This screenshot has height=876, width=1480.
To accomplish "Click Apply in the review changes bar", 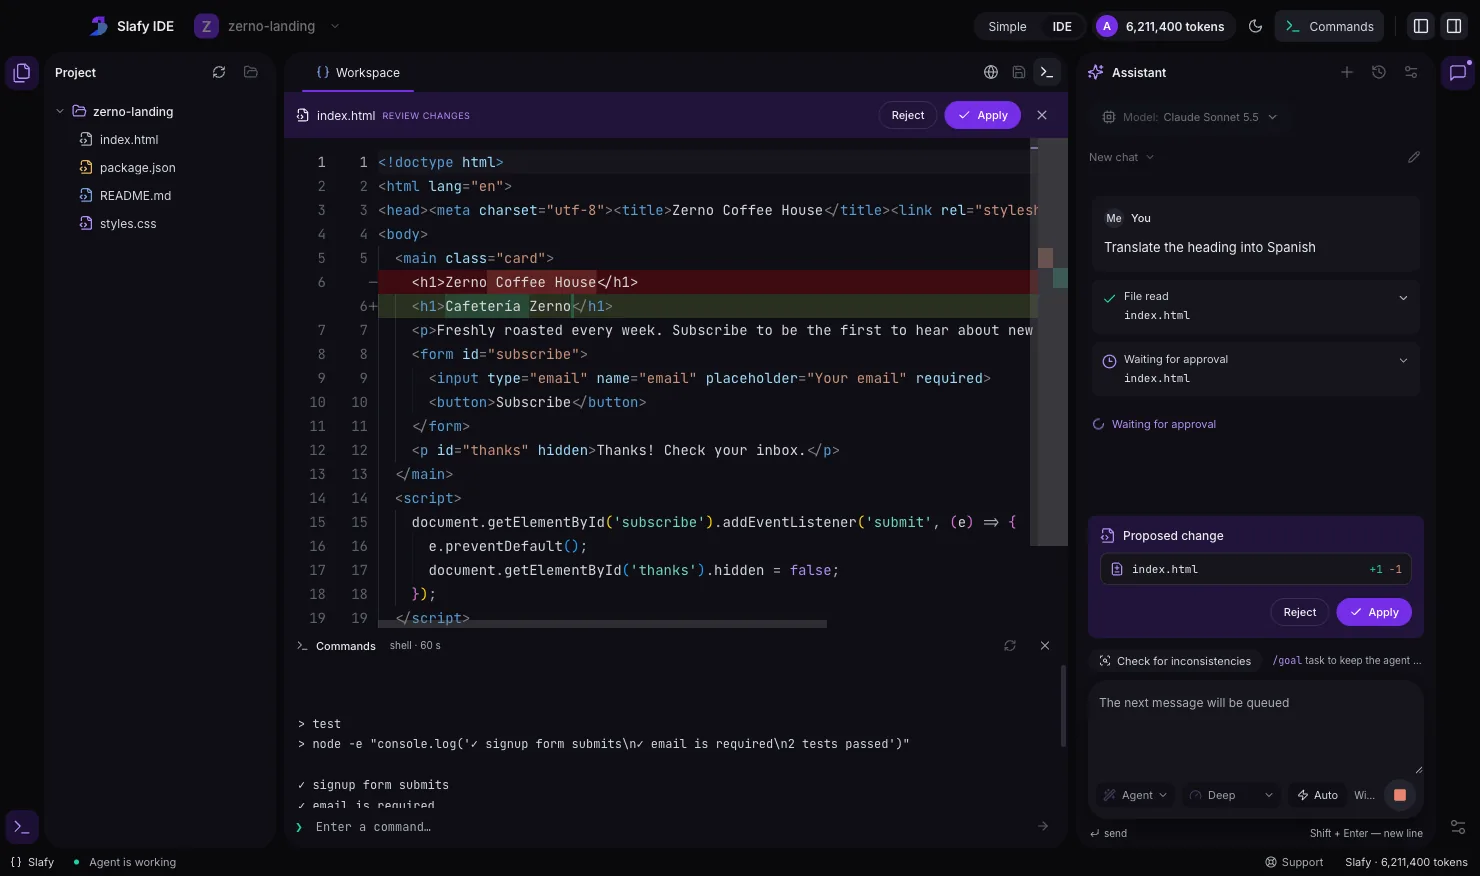I will pos(983,115).
